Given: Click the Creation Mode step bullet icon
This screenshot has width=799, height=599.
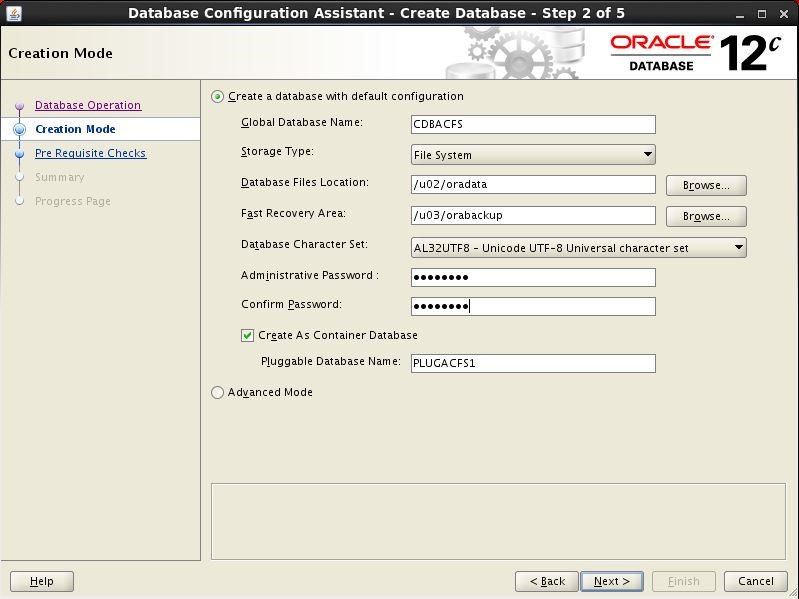Looking at the screenshot, I should (x=19, y=129).
